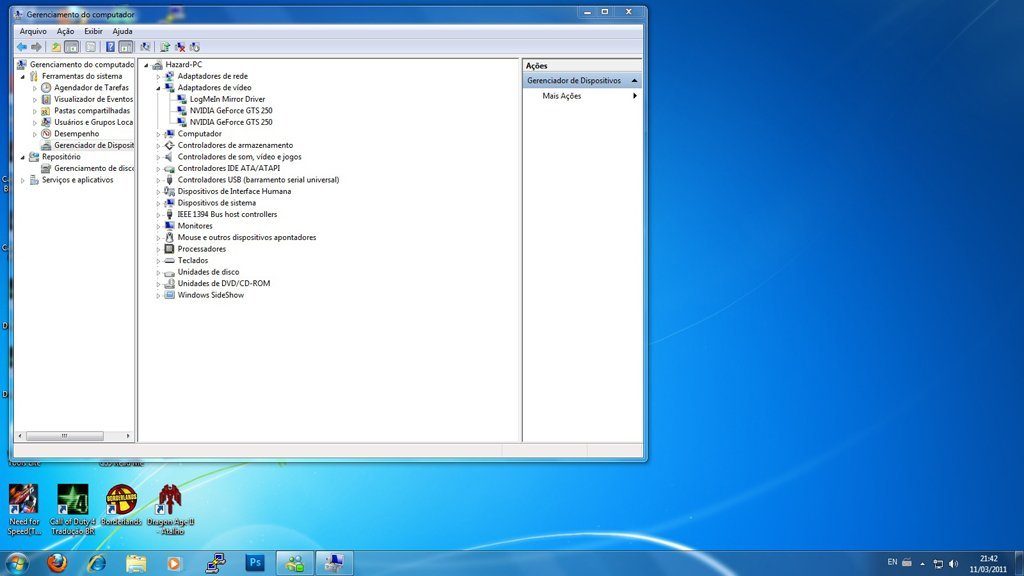Screen dimensions: 1024x576
Task: Select first NVIDIA GeForce GTS 250 entry
Action: tap(231, 111)
